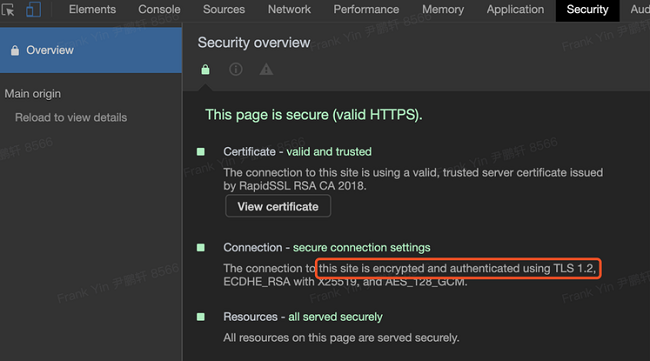The width and height of the screenshot is (650, 361).
Task: Click Main origin heading in sidebar
Action: point(33,94)
